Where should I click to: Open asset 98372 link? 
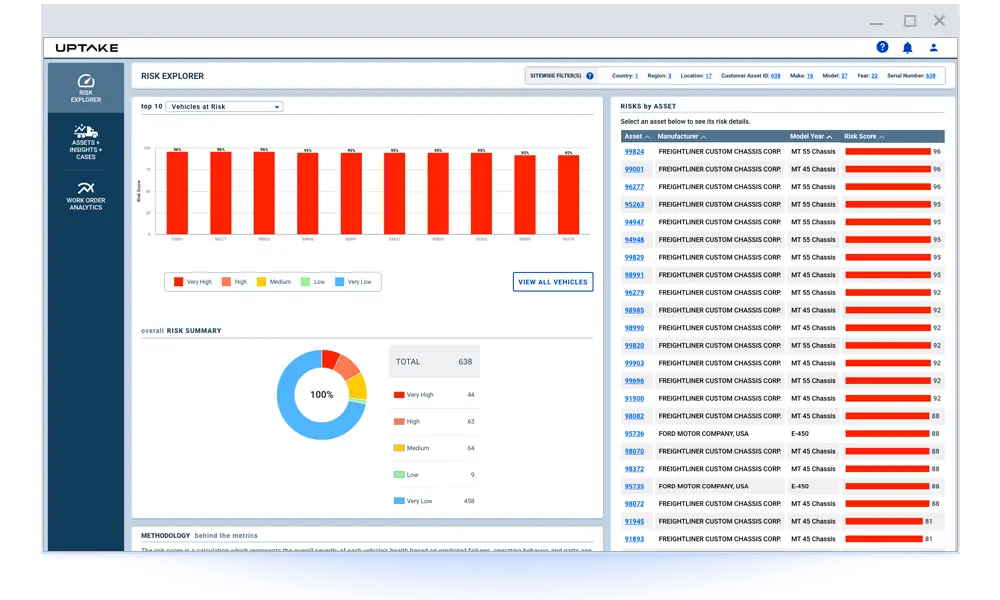634,469
